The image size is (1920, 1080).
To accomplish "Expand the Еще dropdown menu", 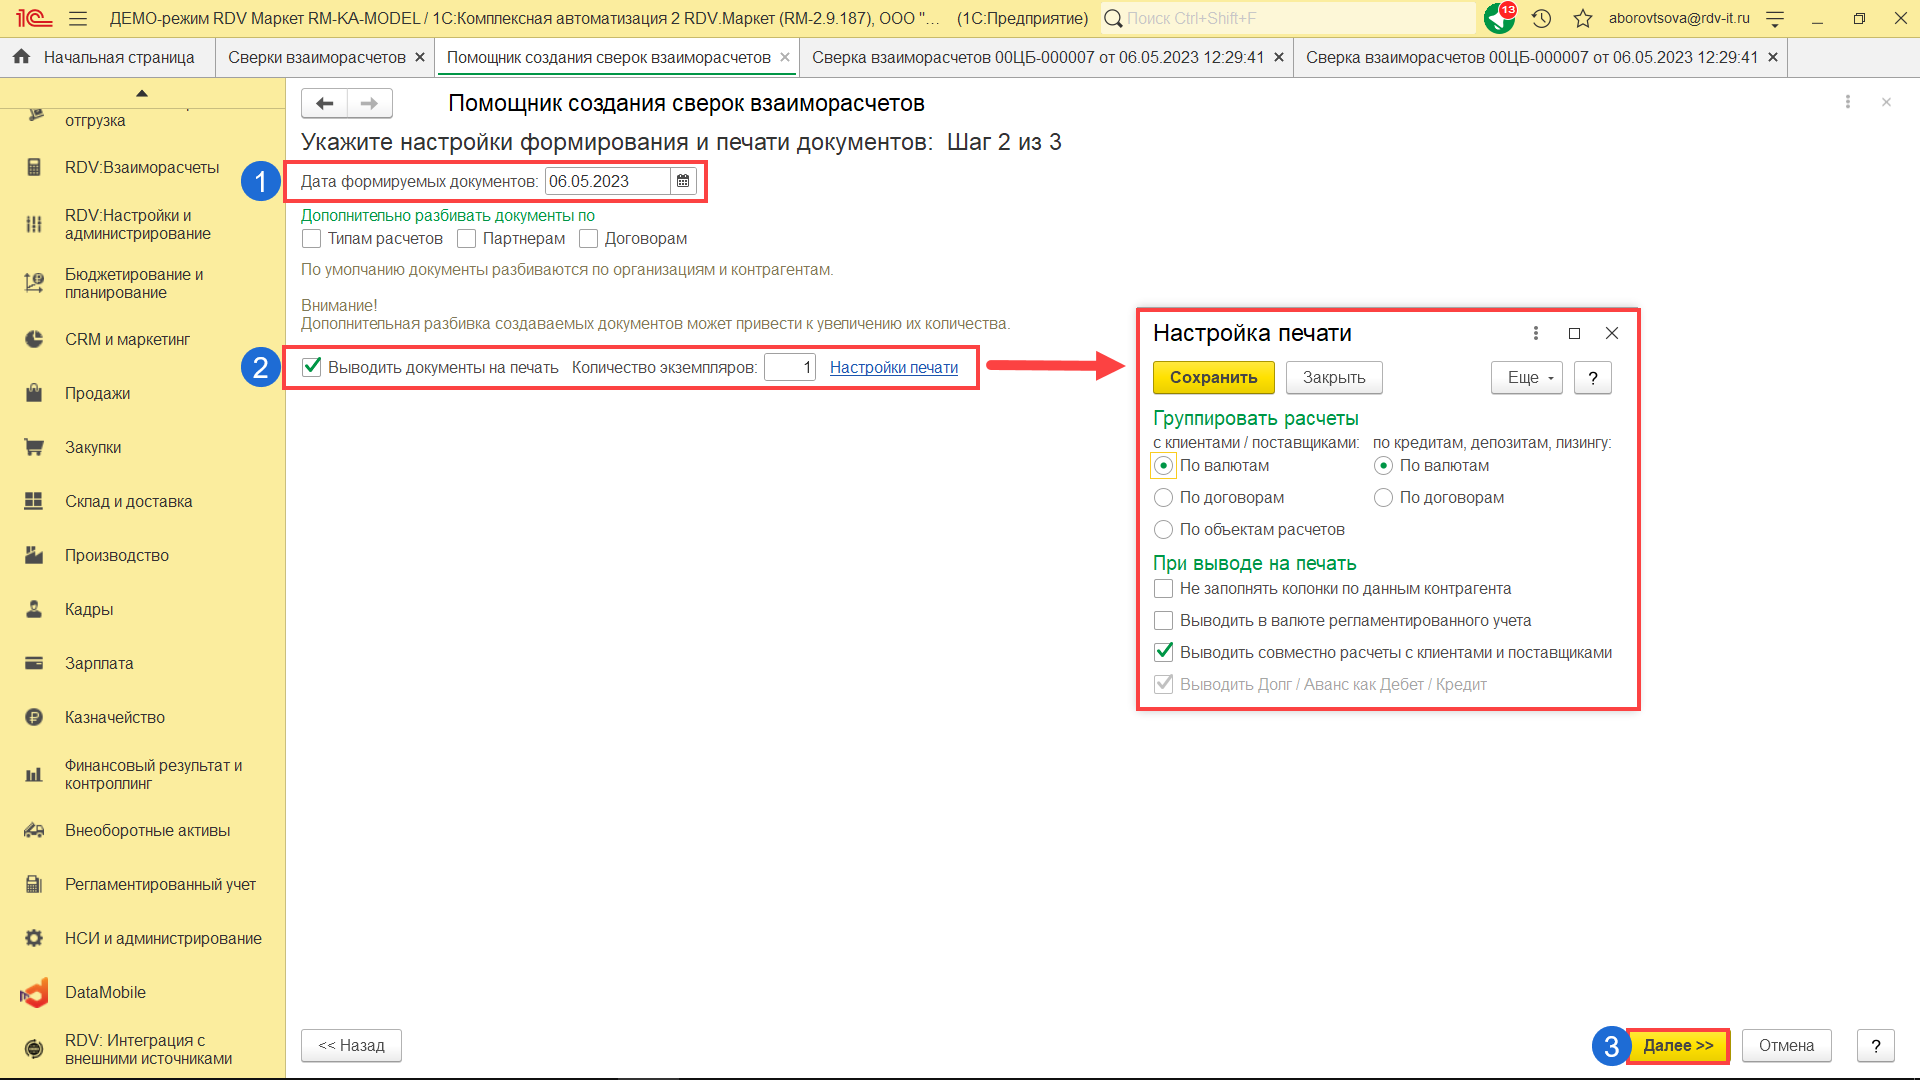I will tap(1526, 377).
